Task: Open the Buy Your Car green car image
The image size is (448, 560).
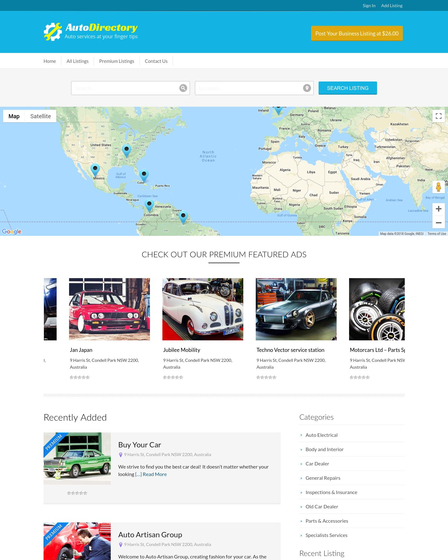Action: coord(77,459)
